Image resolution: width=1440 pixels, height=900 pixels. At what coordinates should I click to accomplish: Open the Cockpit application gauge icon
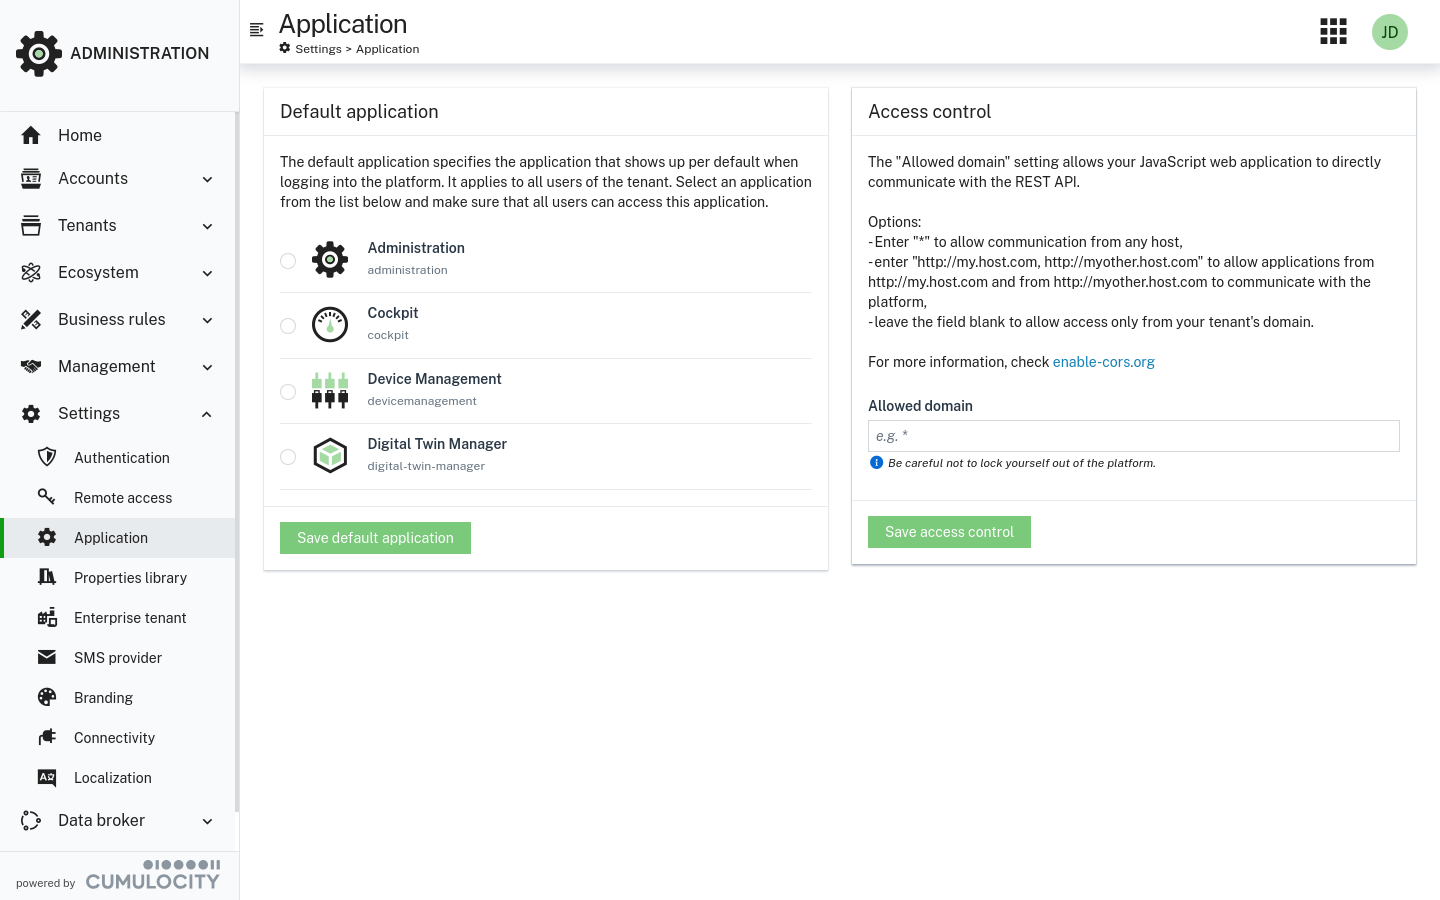(330, 324)
